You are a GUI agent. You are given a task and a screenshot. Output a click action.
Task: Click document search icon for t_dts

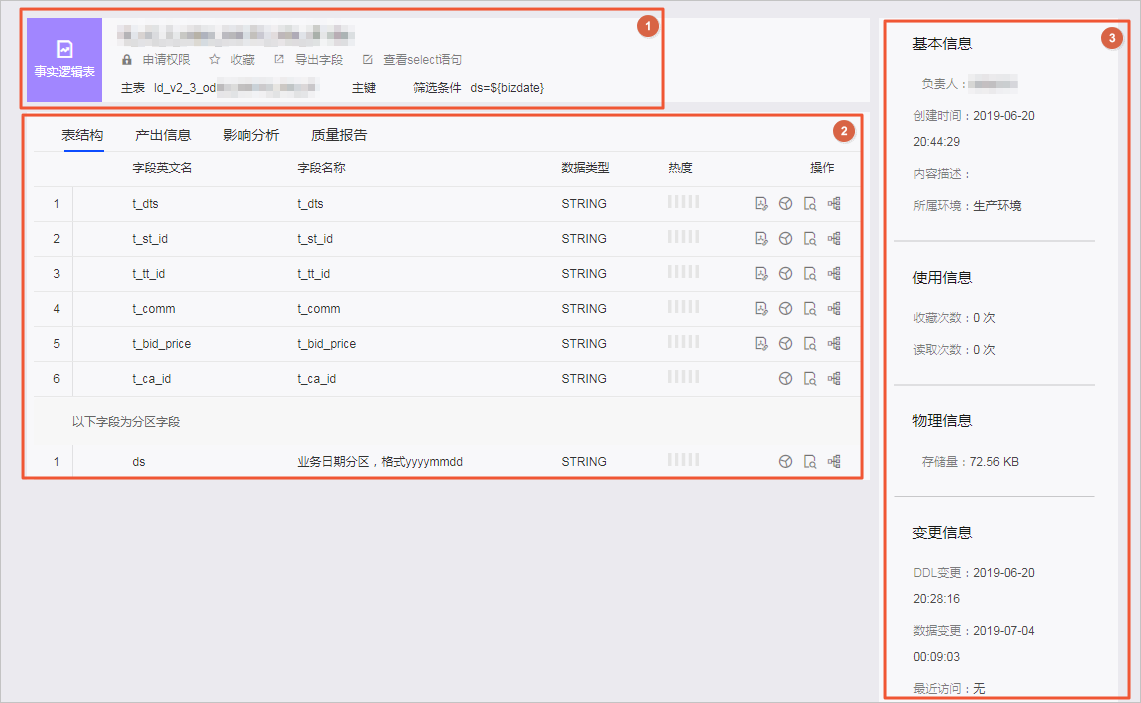(810, 204)
